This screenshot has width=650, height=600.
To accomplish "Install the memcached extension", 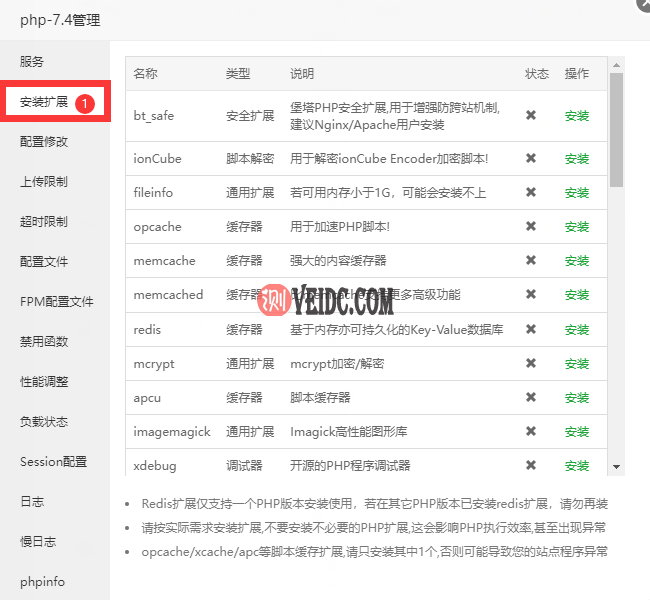I will [577, 294].
